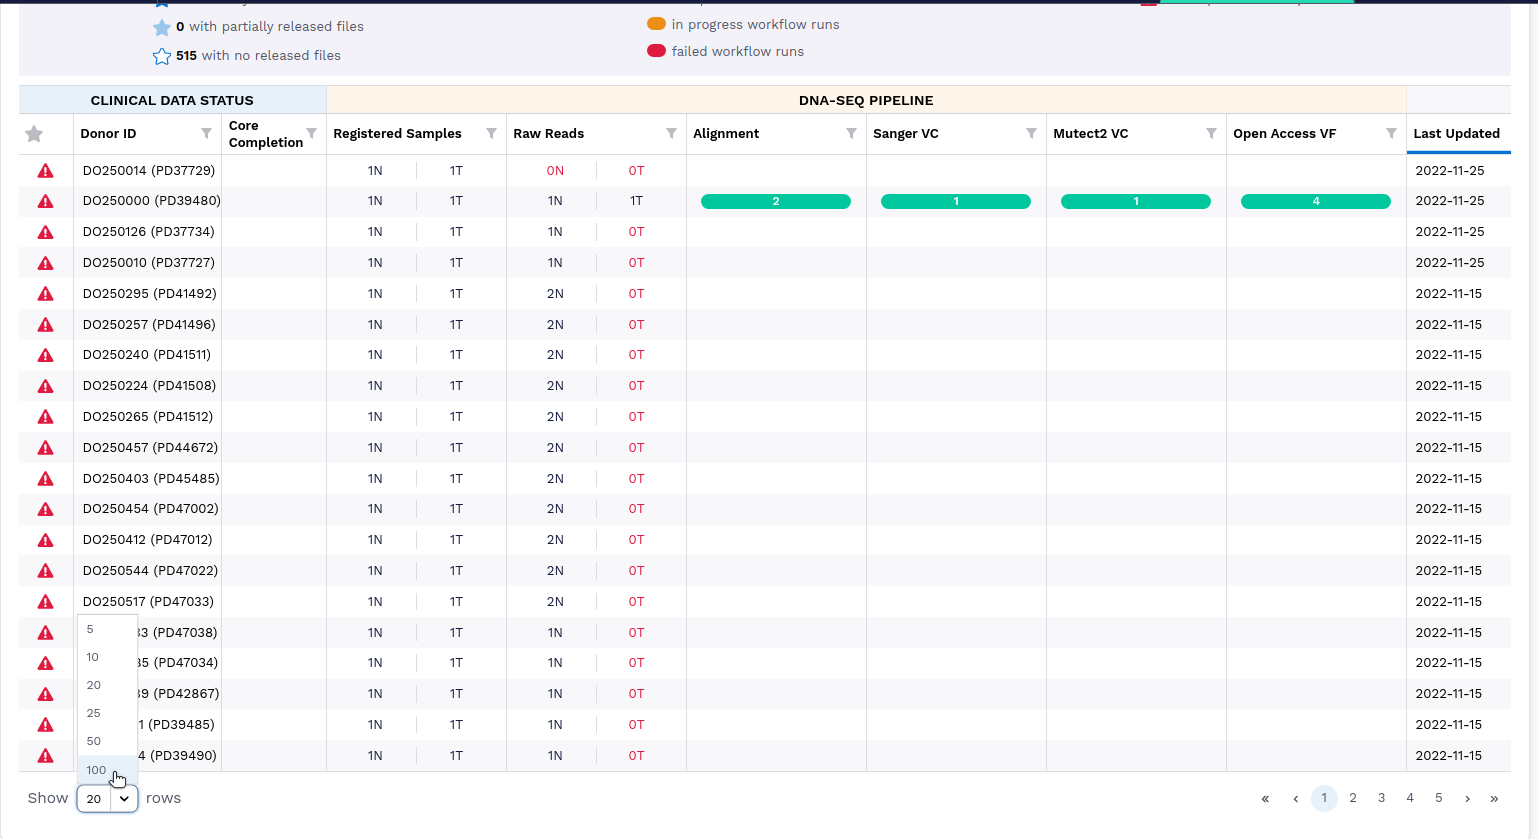Click the green Alignment progress pill showing 2
1538x839 pixels.
tap(776, 201)
